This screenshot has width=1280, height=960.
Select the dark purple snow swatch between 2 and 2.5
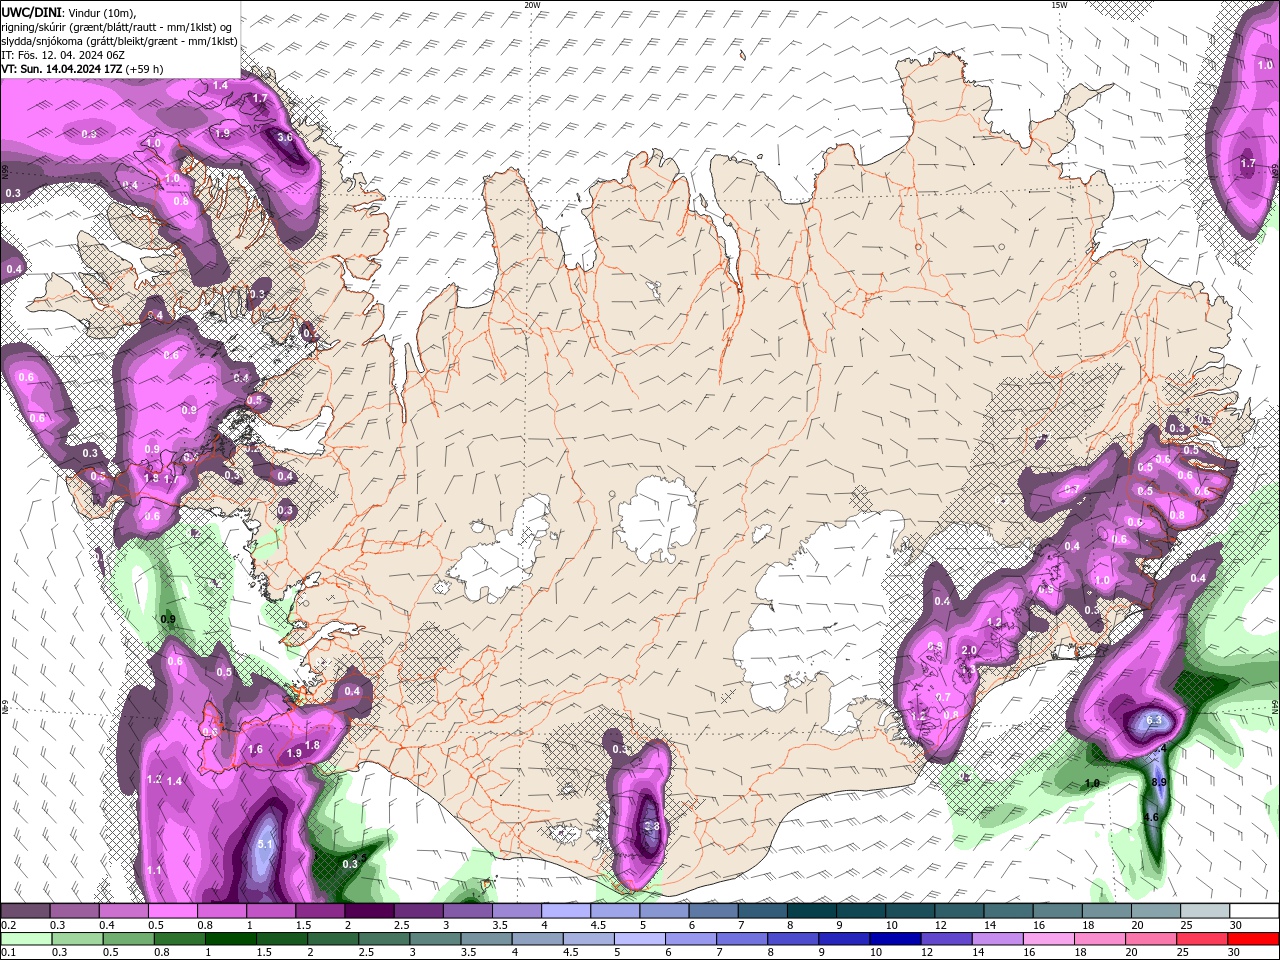(369, 911)
